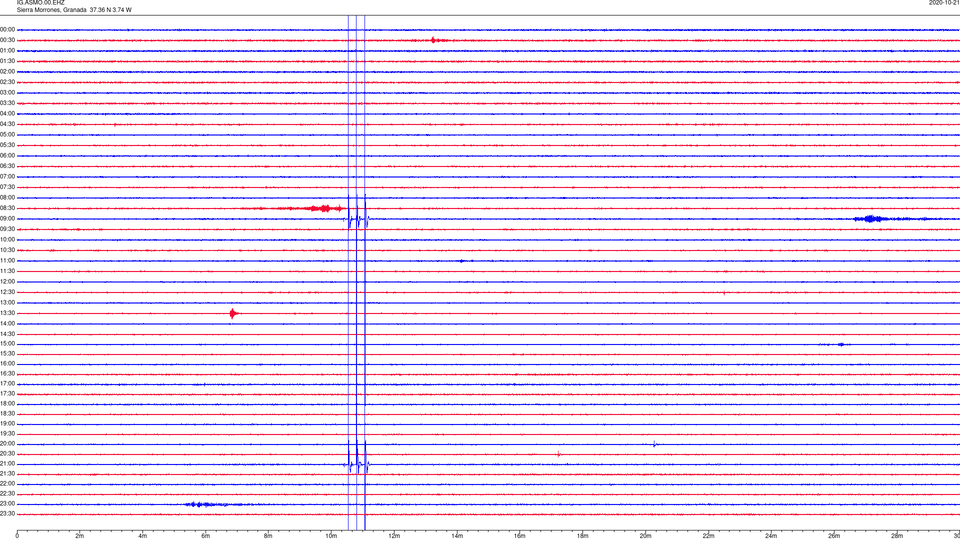Select the 19:30 trace time label
960x540 pixels.
(x=7, y=433)
